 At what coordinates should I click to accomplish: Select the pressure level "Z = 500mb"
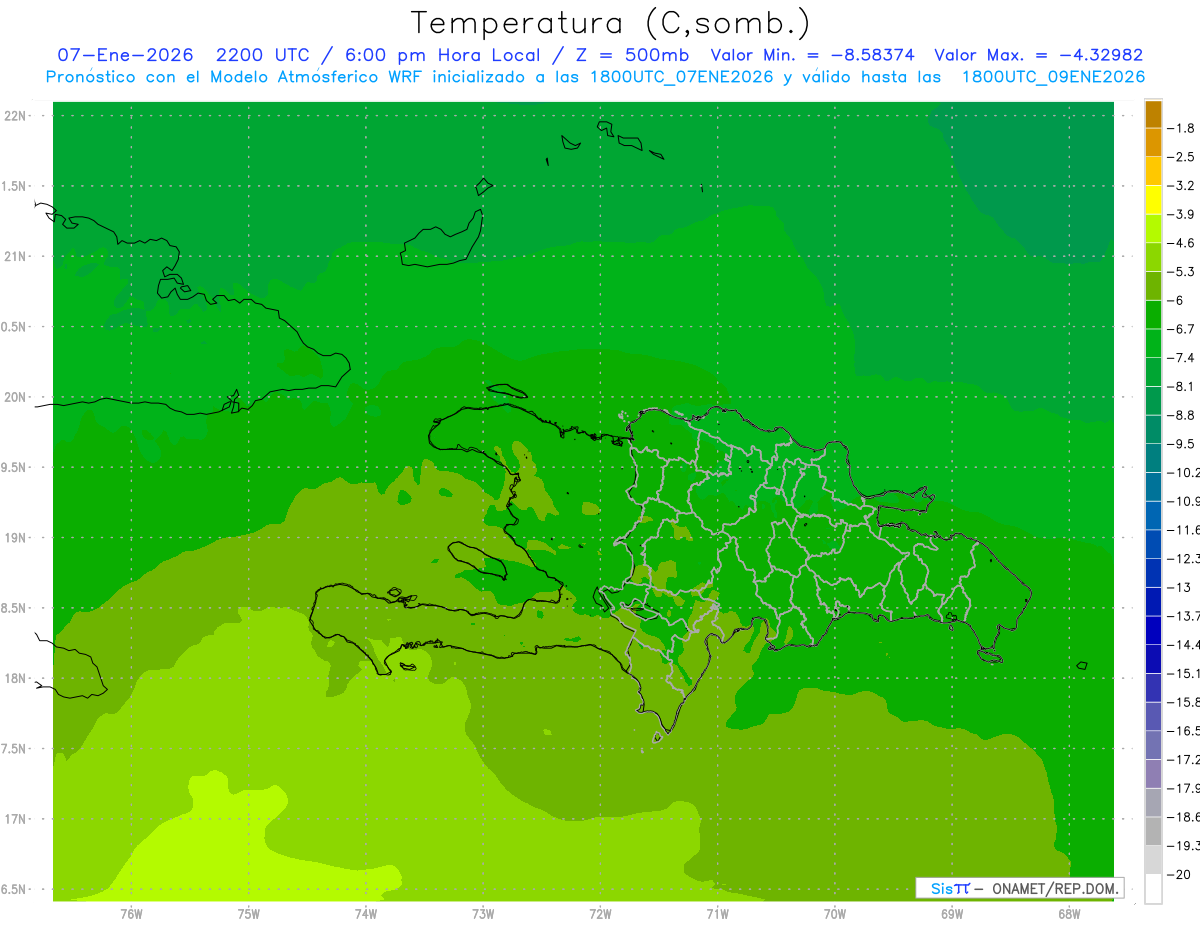click(x=632, y=55)
